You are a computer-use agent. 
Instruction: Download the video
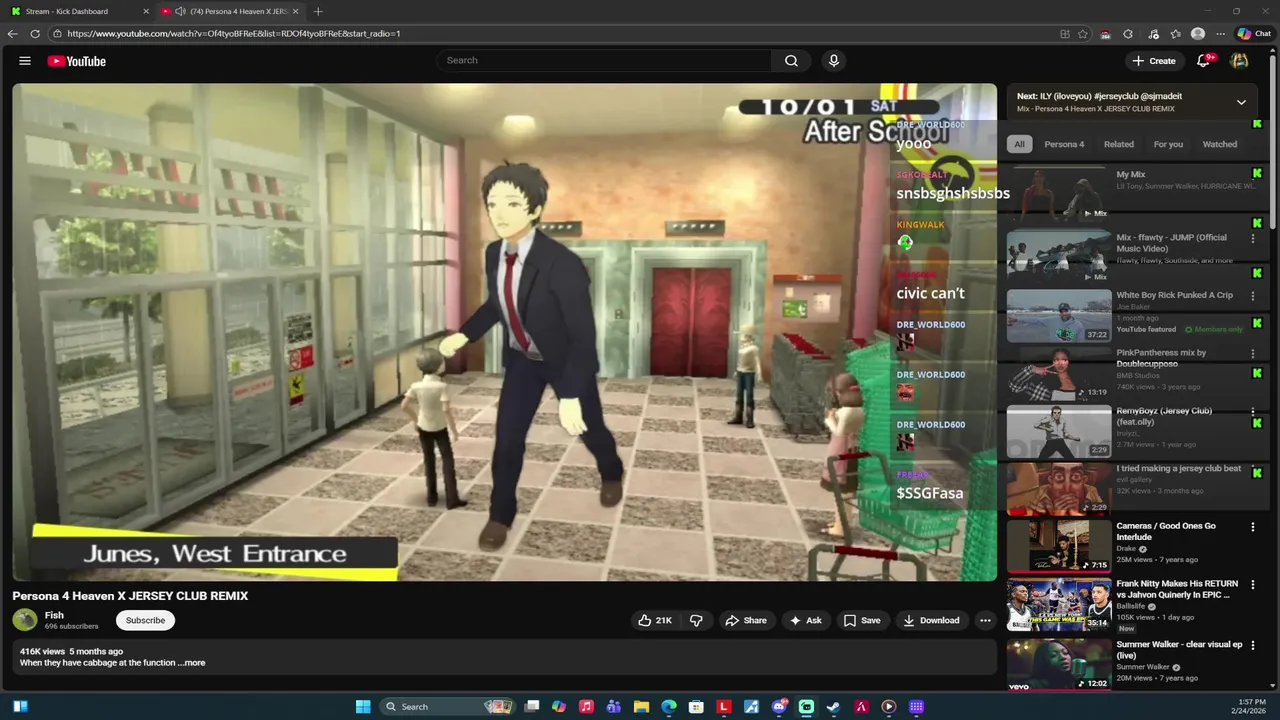coord(932,620)
